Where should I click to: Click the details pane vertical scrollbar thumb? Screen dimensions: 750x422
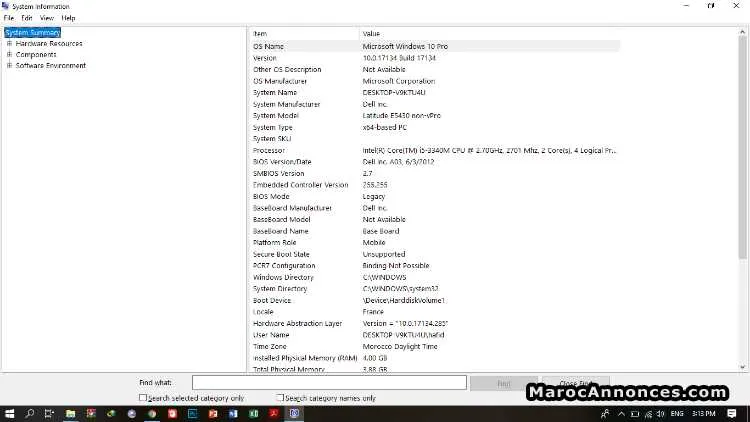[742, 148]
